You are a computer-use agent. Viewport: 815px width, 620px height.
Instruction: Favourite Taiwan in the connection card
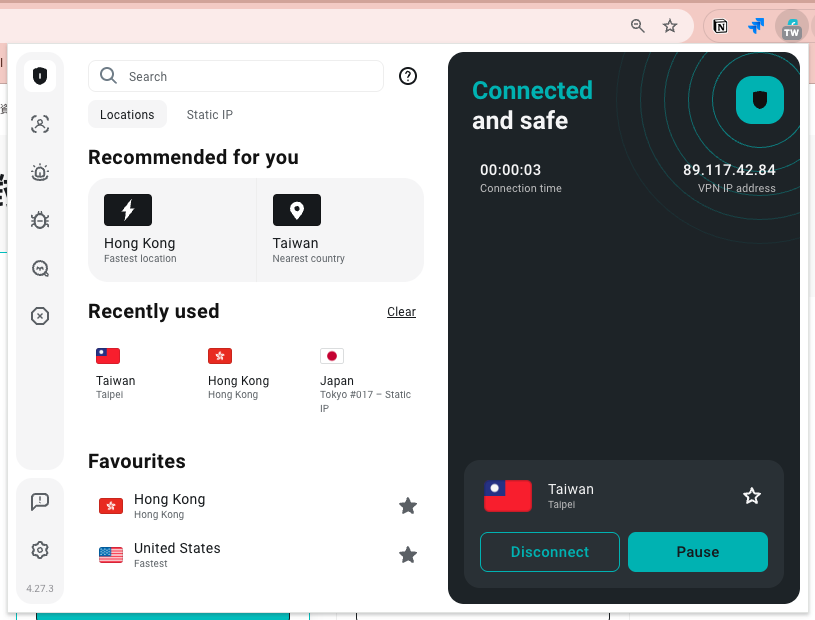[751, 495]
